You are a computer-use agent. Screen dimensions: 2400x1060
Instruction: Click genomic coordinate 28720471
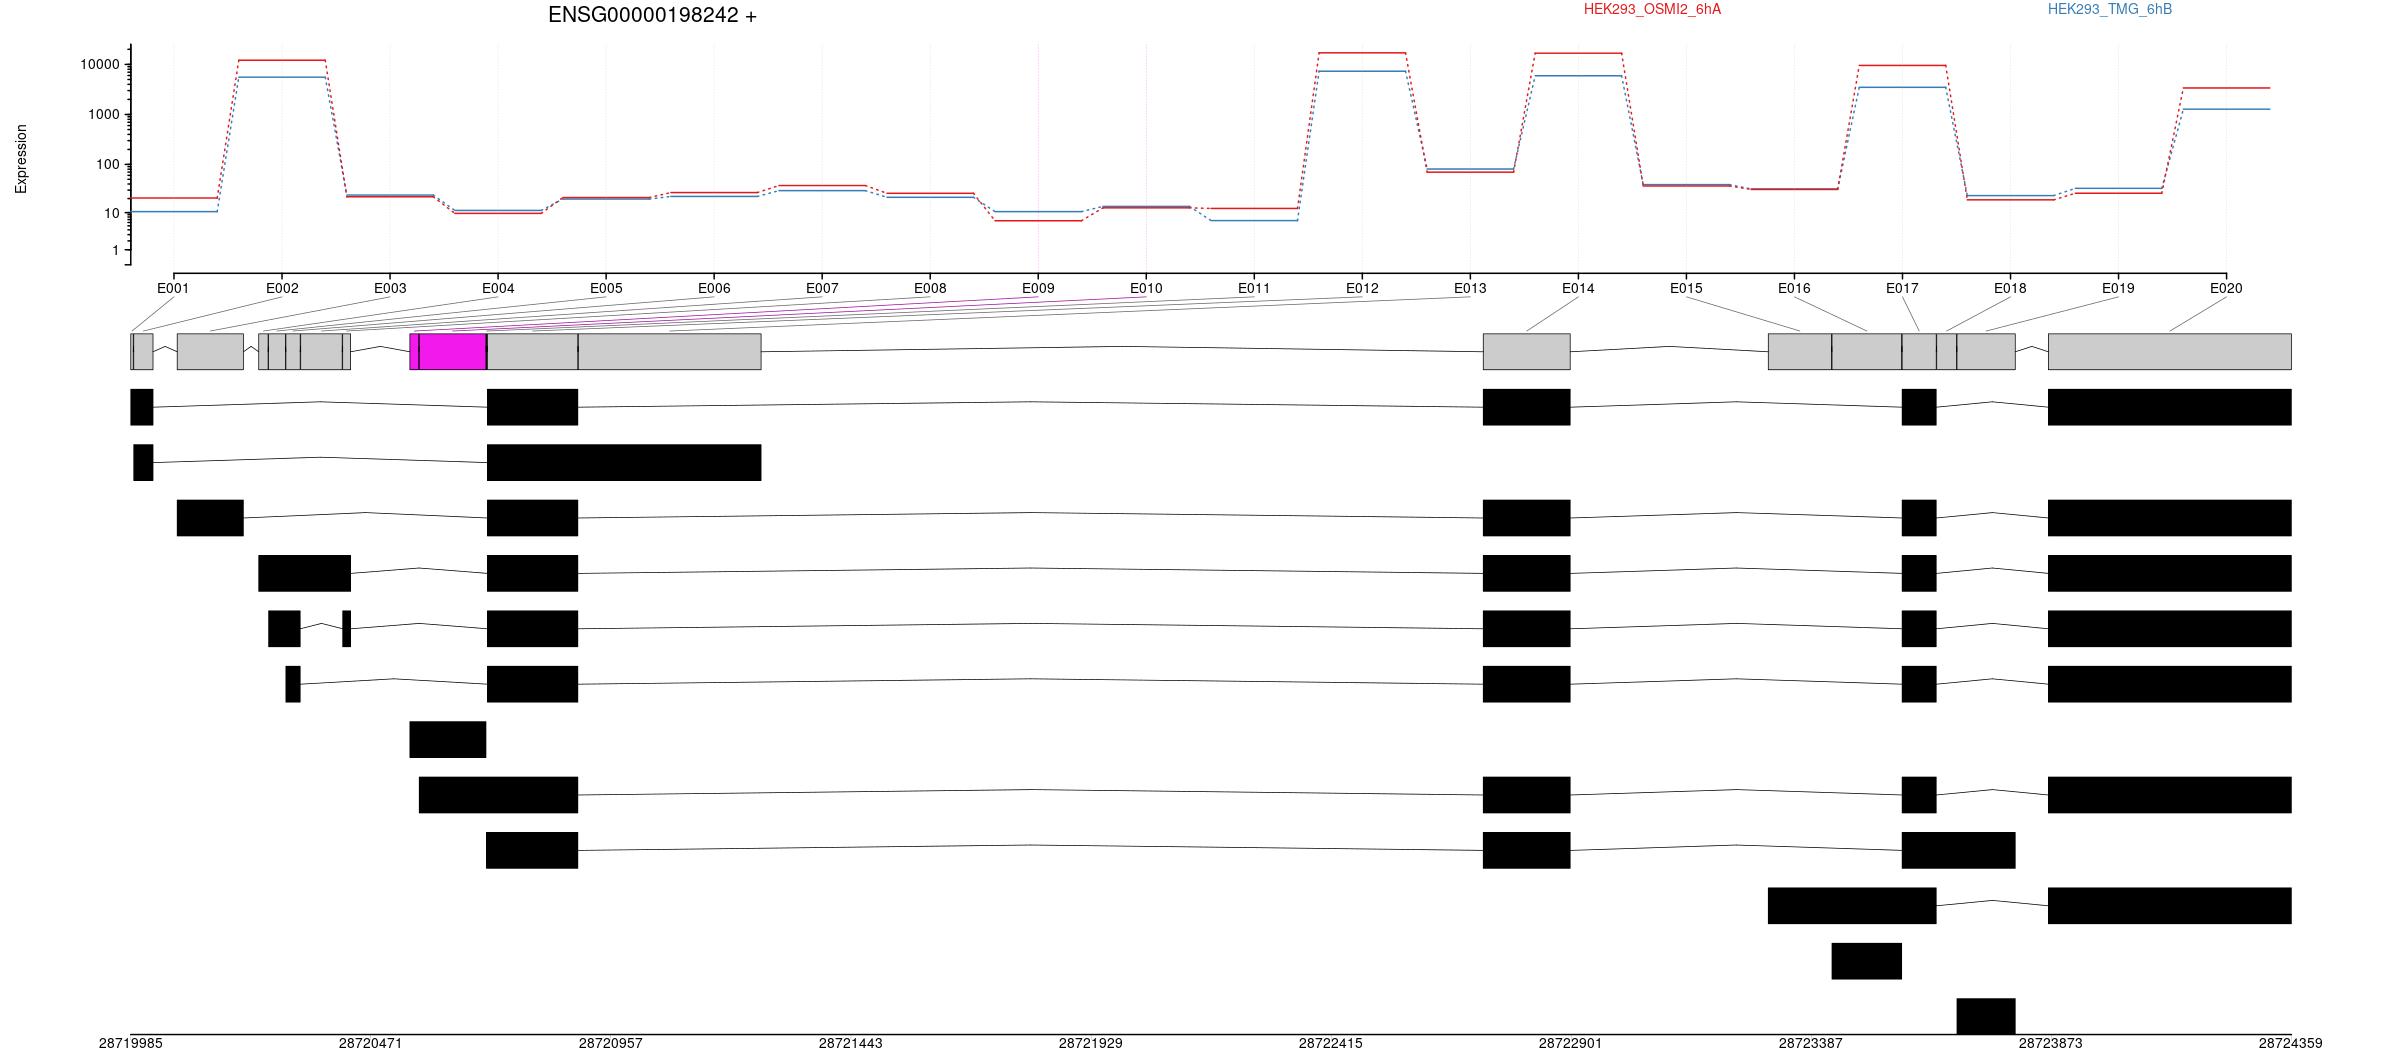click(370, 1043)
